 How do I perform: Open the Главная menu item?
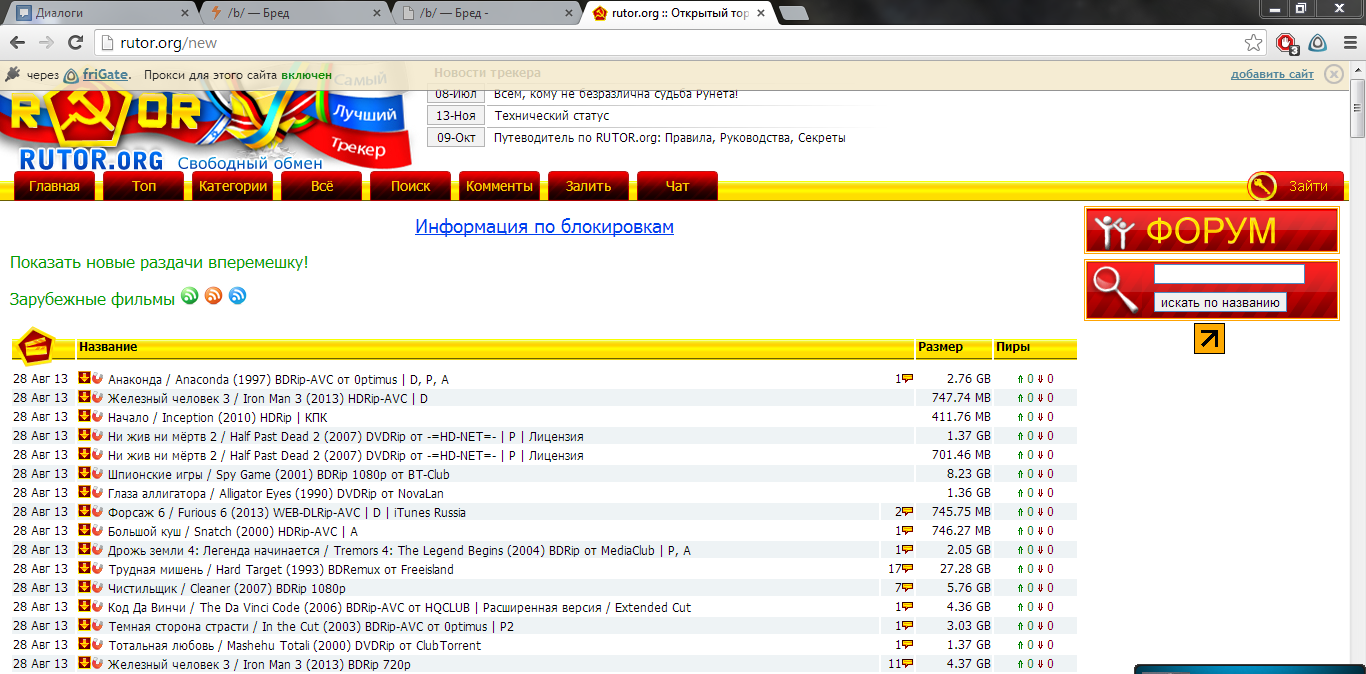tap(55, 186)
